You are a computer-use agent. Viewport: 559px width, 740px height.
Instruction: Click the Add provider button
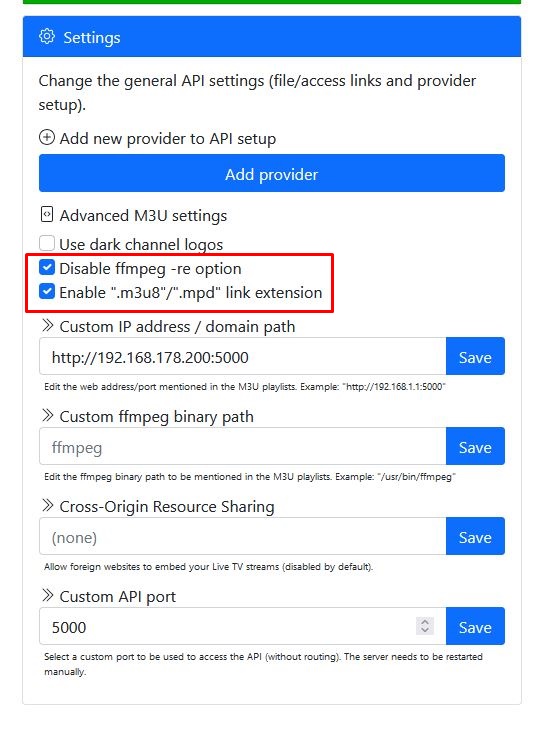click(272, 173)
